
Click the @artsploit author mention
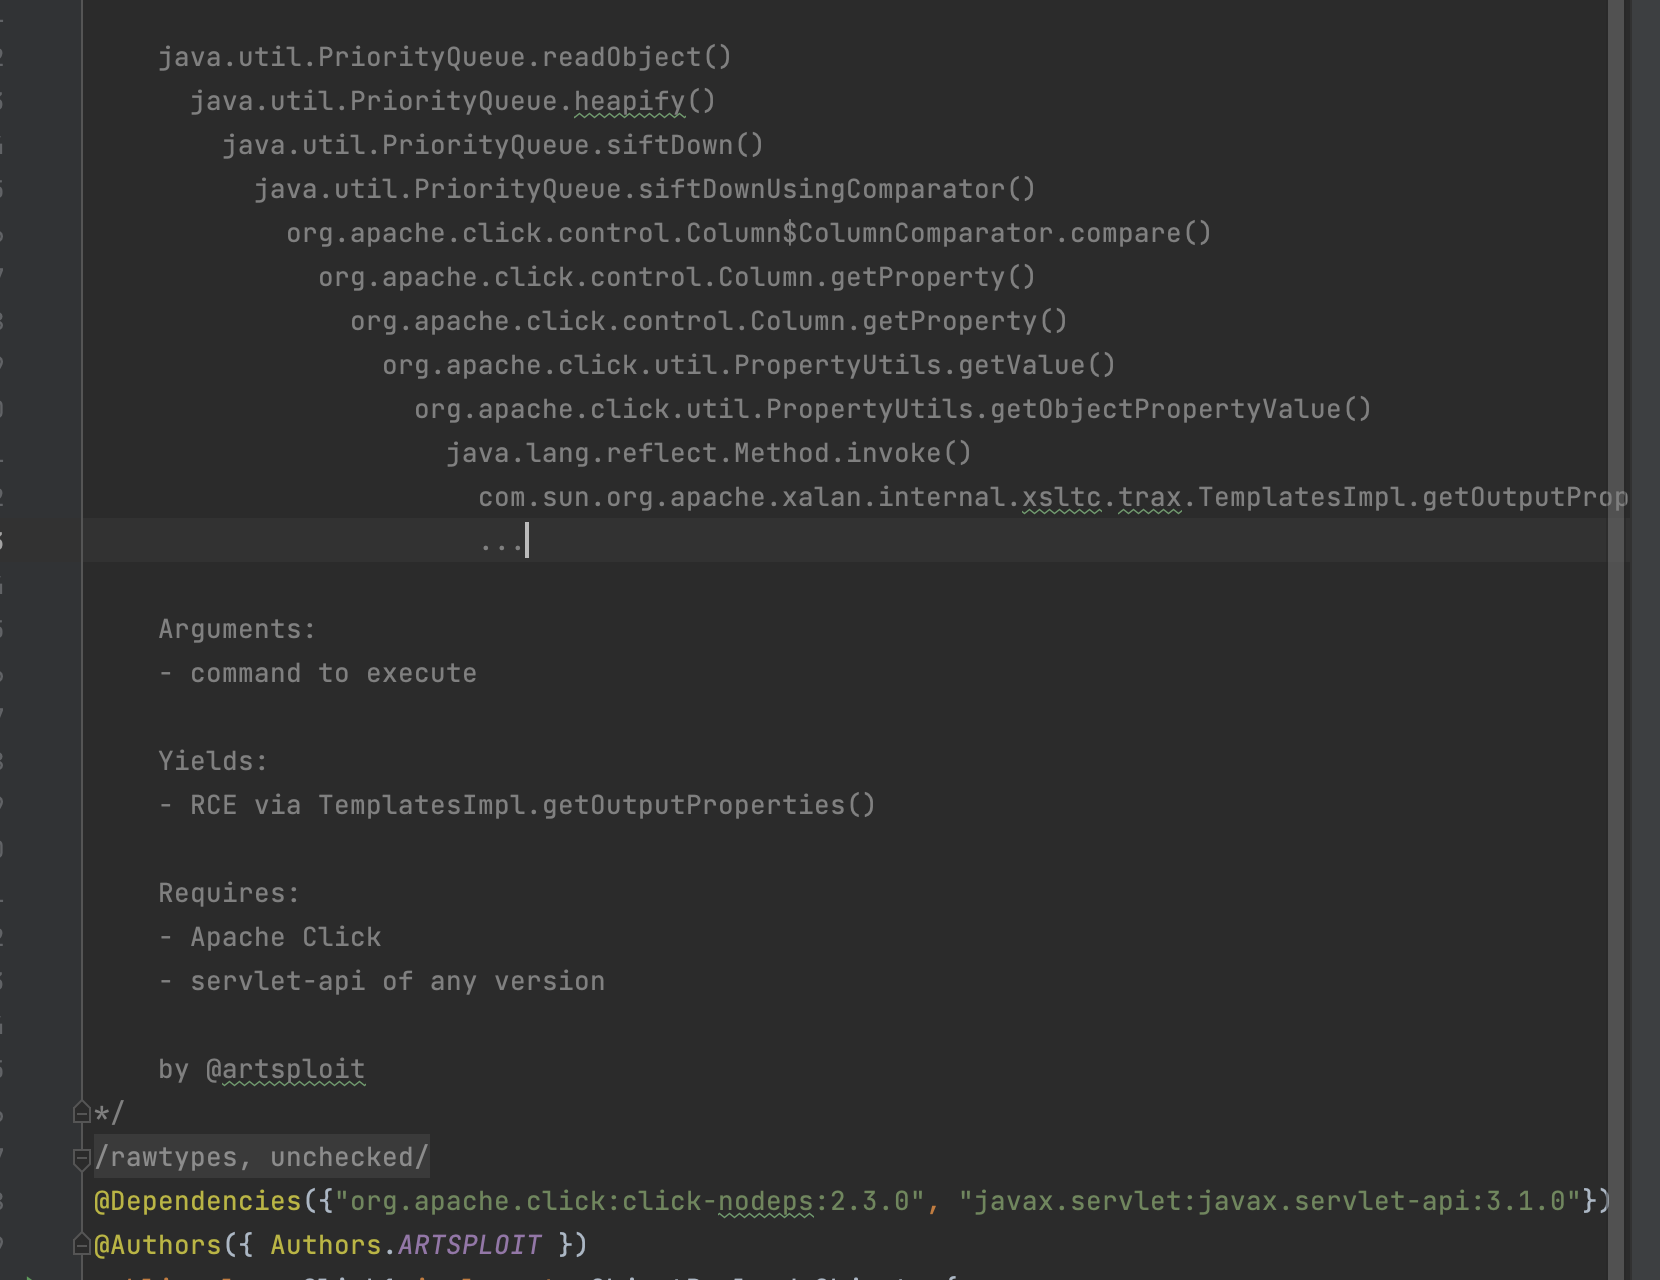tap(286, 1069)
